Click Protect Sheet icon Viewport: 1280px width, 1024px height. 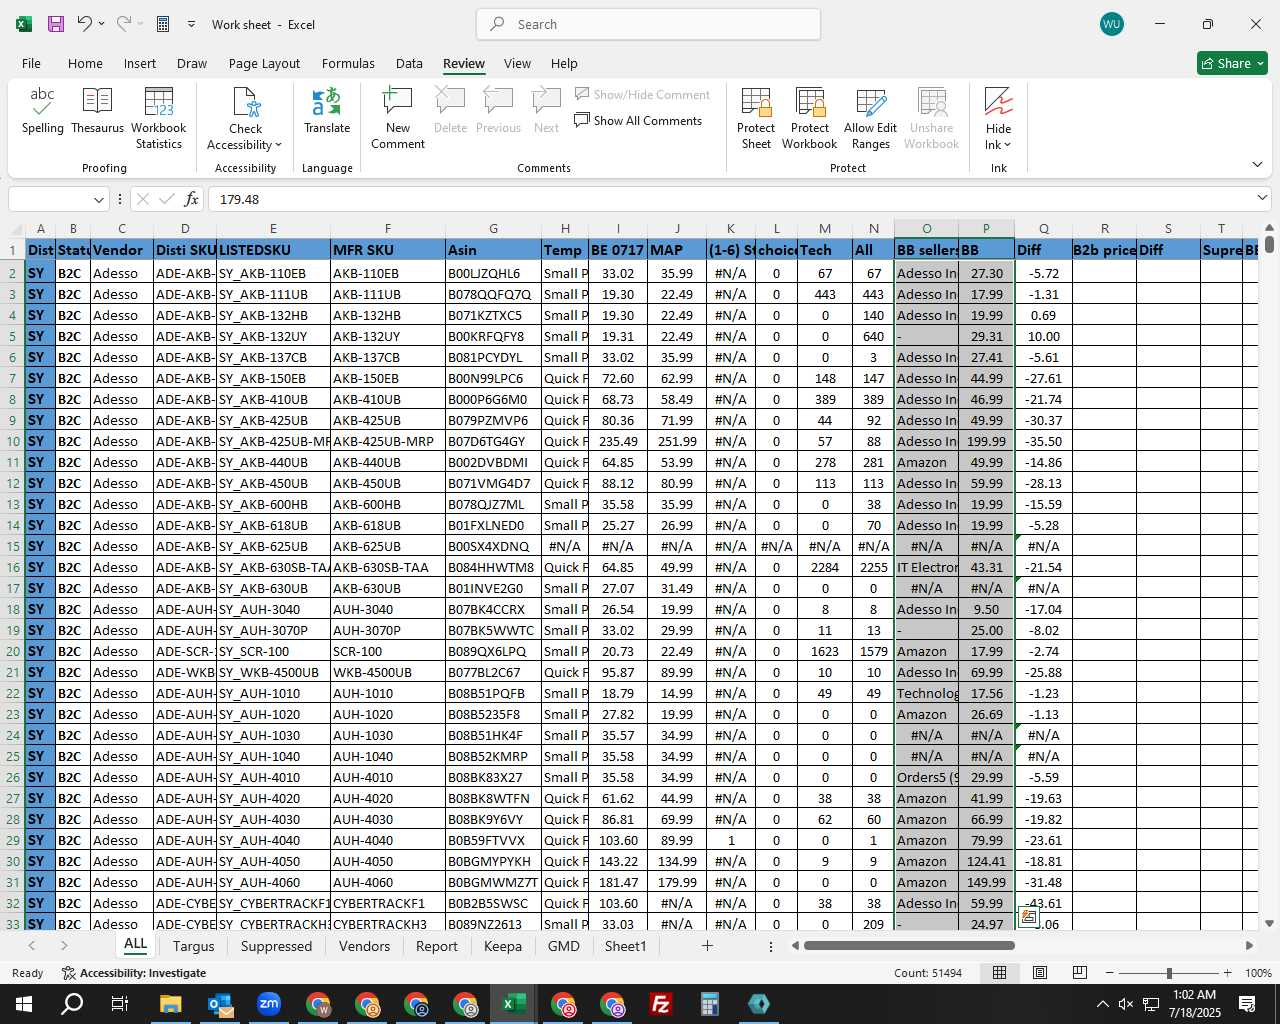click(756, 119)
